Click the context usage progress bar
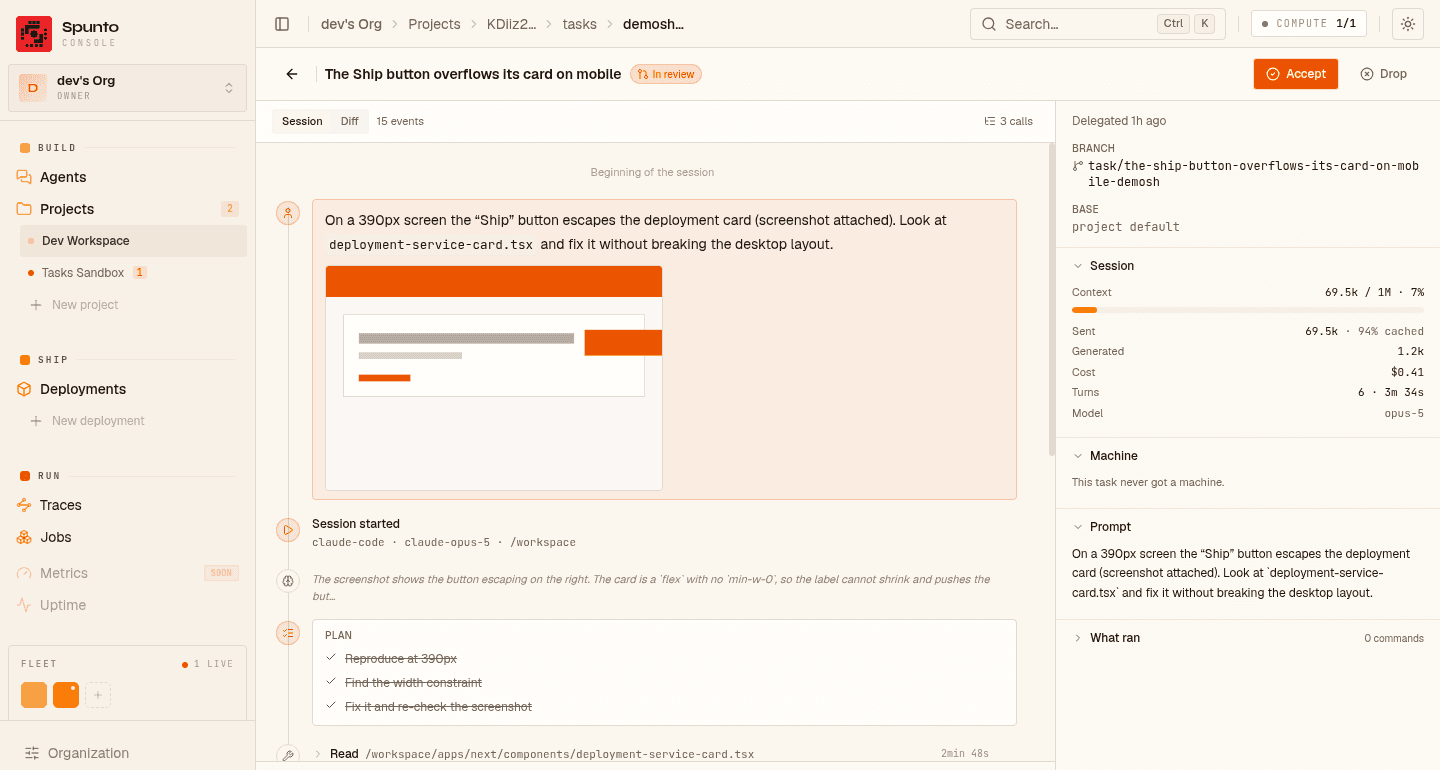This screenshot has height=770, width=1440. click(1248, 310)
